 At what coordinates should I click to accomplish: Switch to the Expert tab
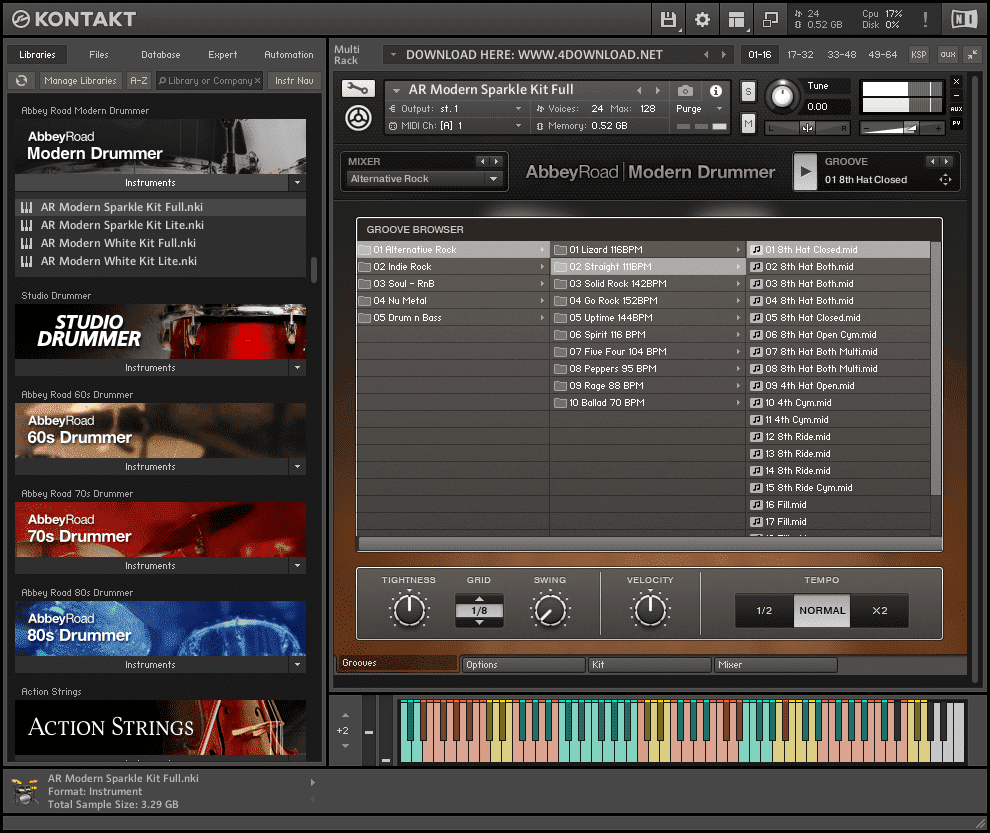pyautogui.click(x=223, y=55)
